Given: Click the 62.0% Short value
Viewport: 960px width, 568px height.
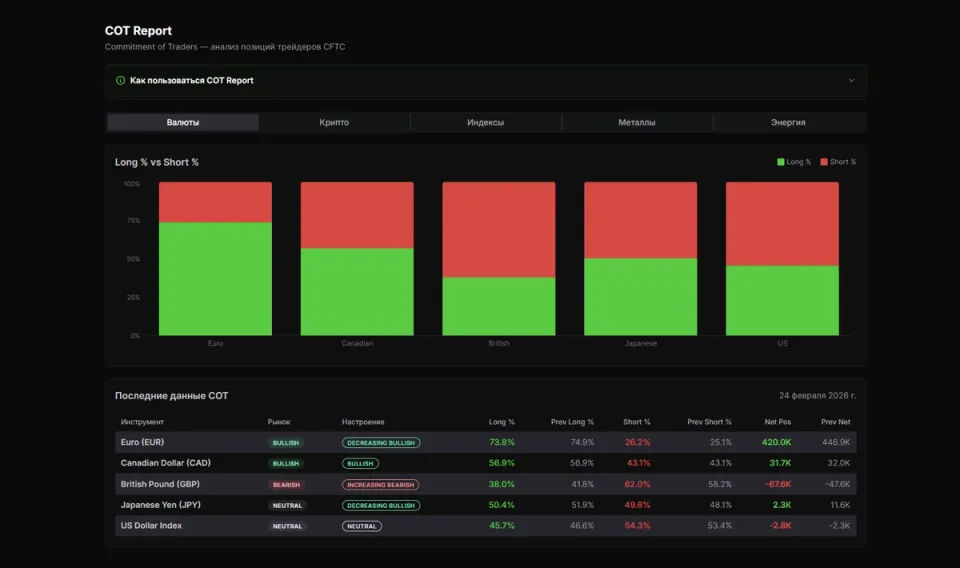Looking at the screenshot, I should pyautogui.click(x=637, y=484).
